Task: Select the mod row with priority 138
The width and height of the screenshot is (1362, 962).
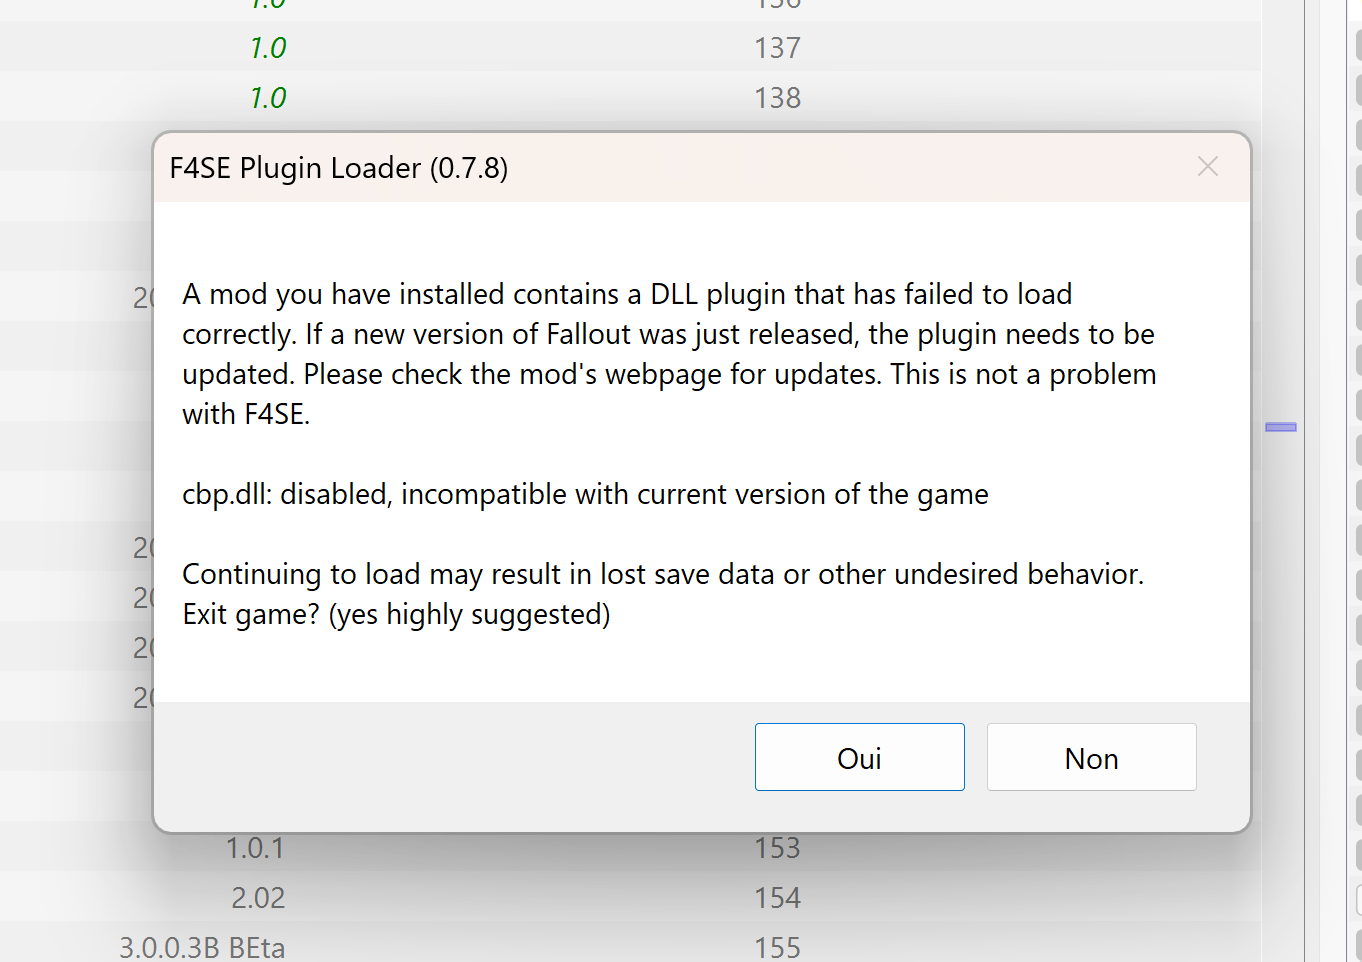Action: 630,97
